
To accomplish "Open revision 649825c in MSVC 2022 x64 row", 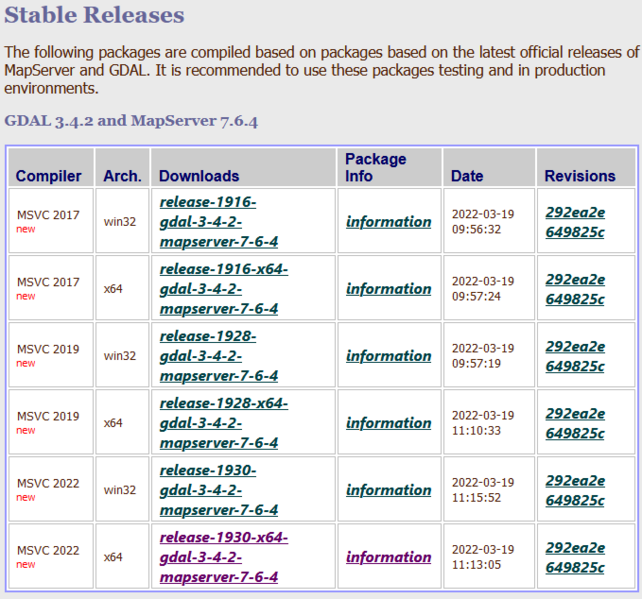I will [575, 568].
